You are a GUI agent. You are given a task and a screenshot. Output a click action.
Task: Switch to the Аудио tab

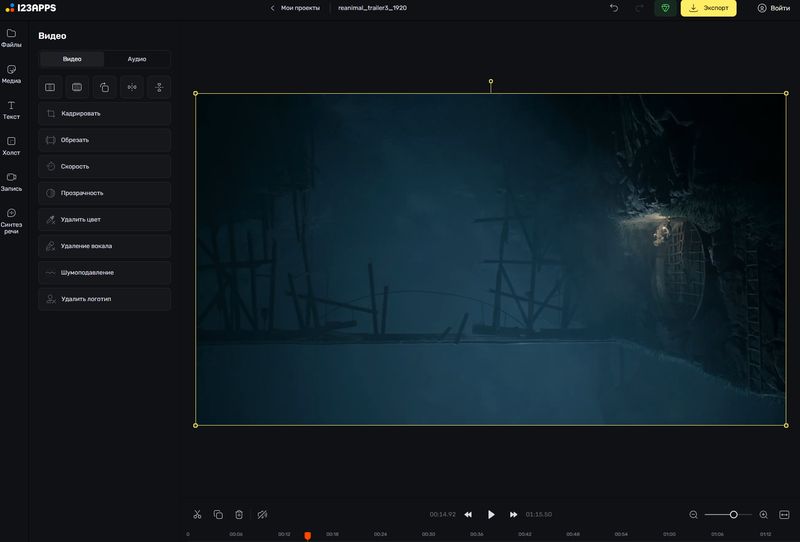coord(137,59)
